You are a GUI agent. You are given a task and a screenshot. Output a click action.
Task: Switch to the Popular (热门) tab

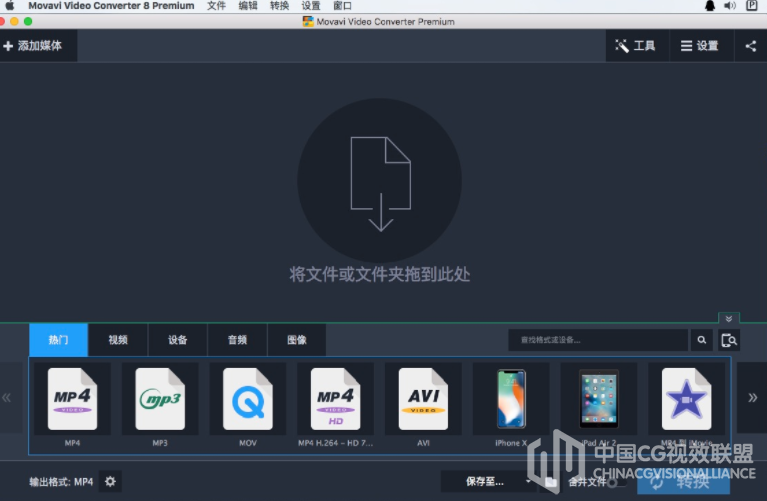(x=59, y=340)
